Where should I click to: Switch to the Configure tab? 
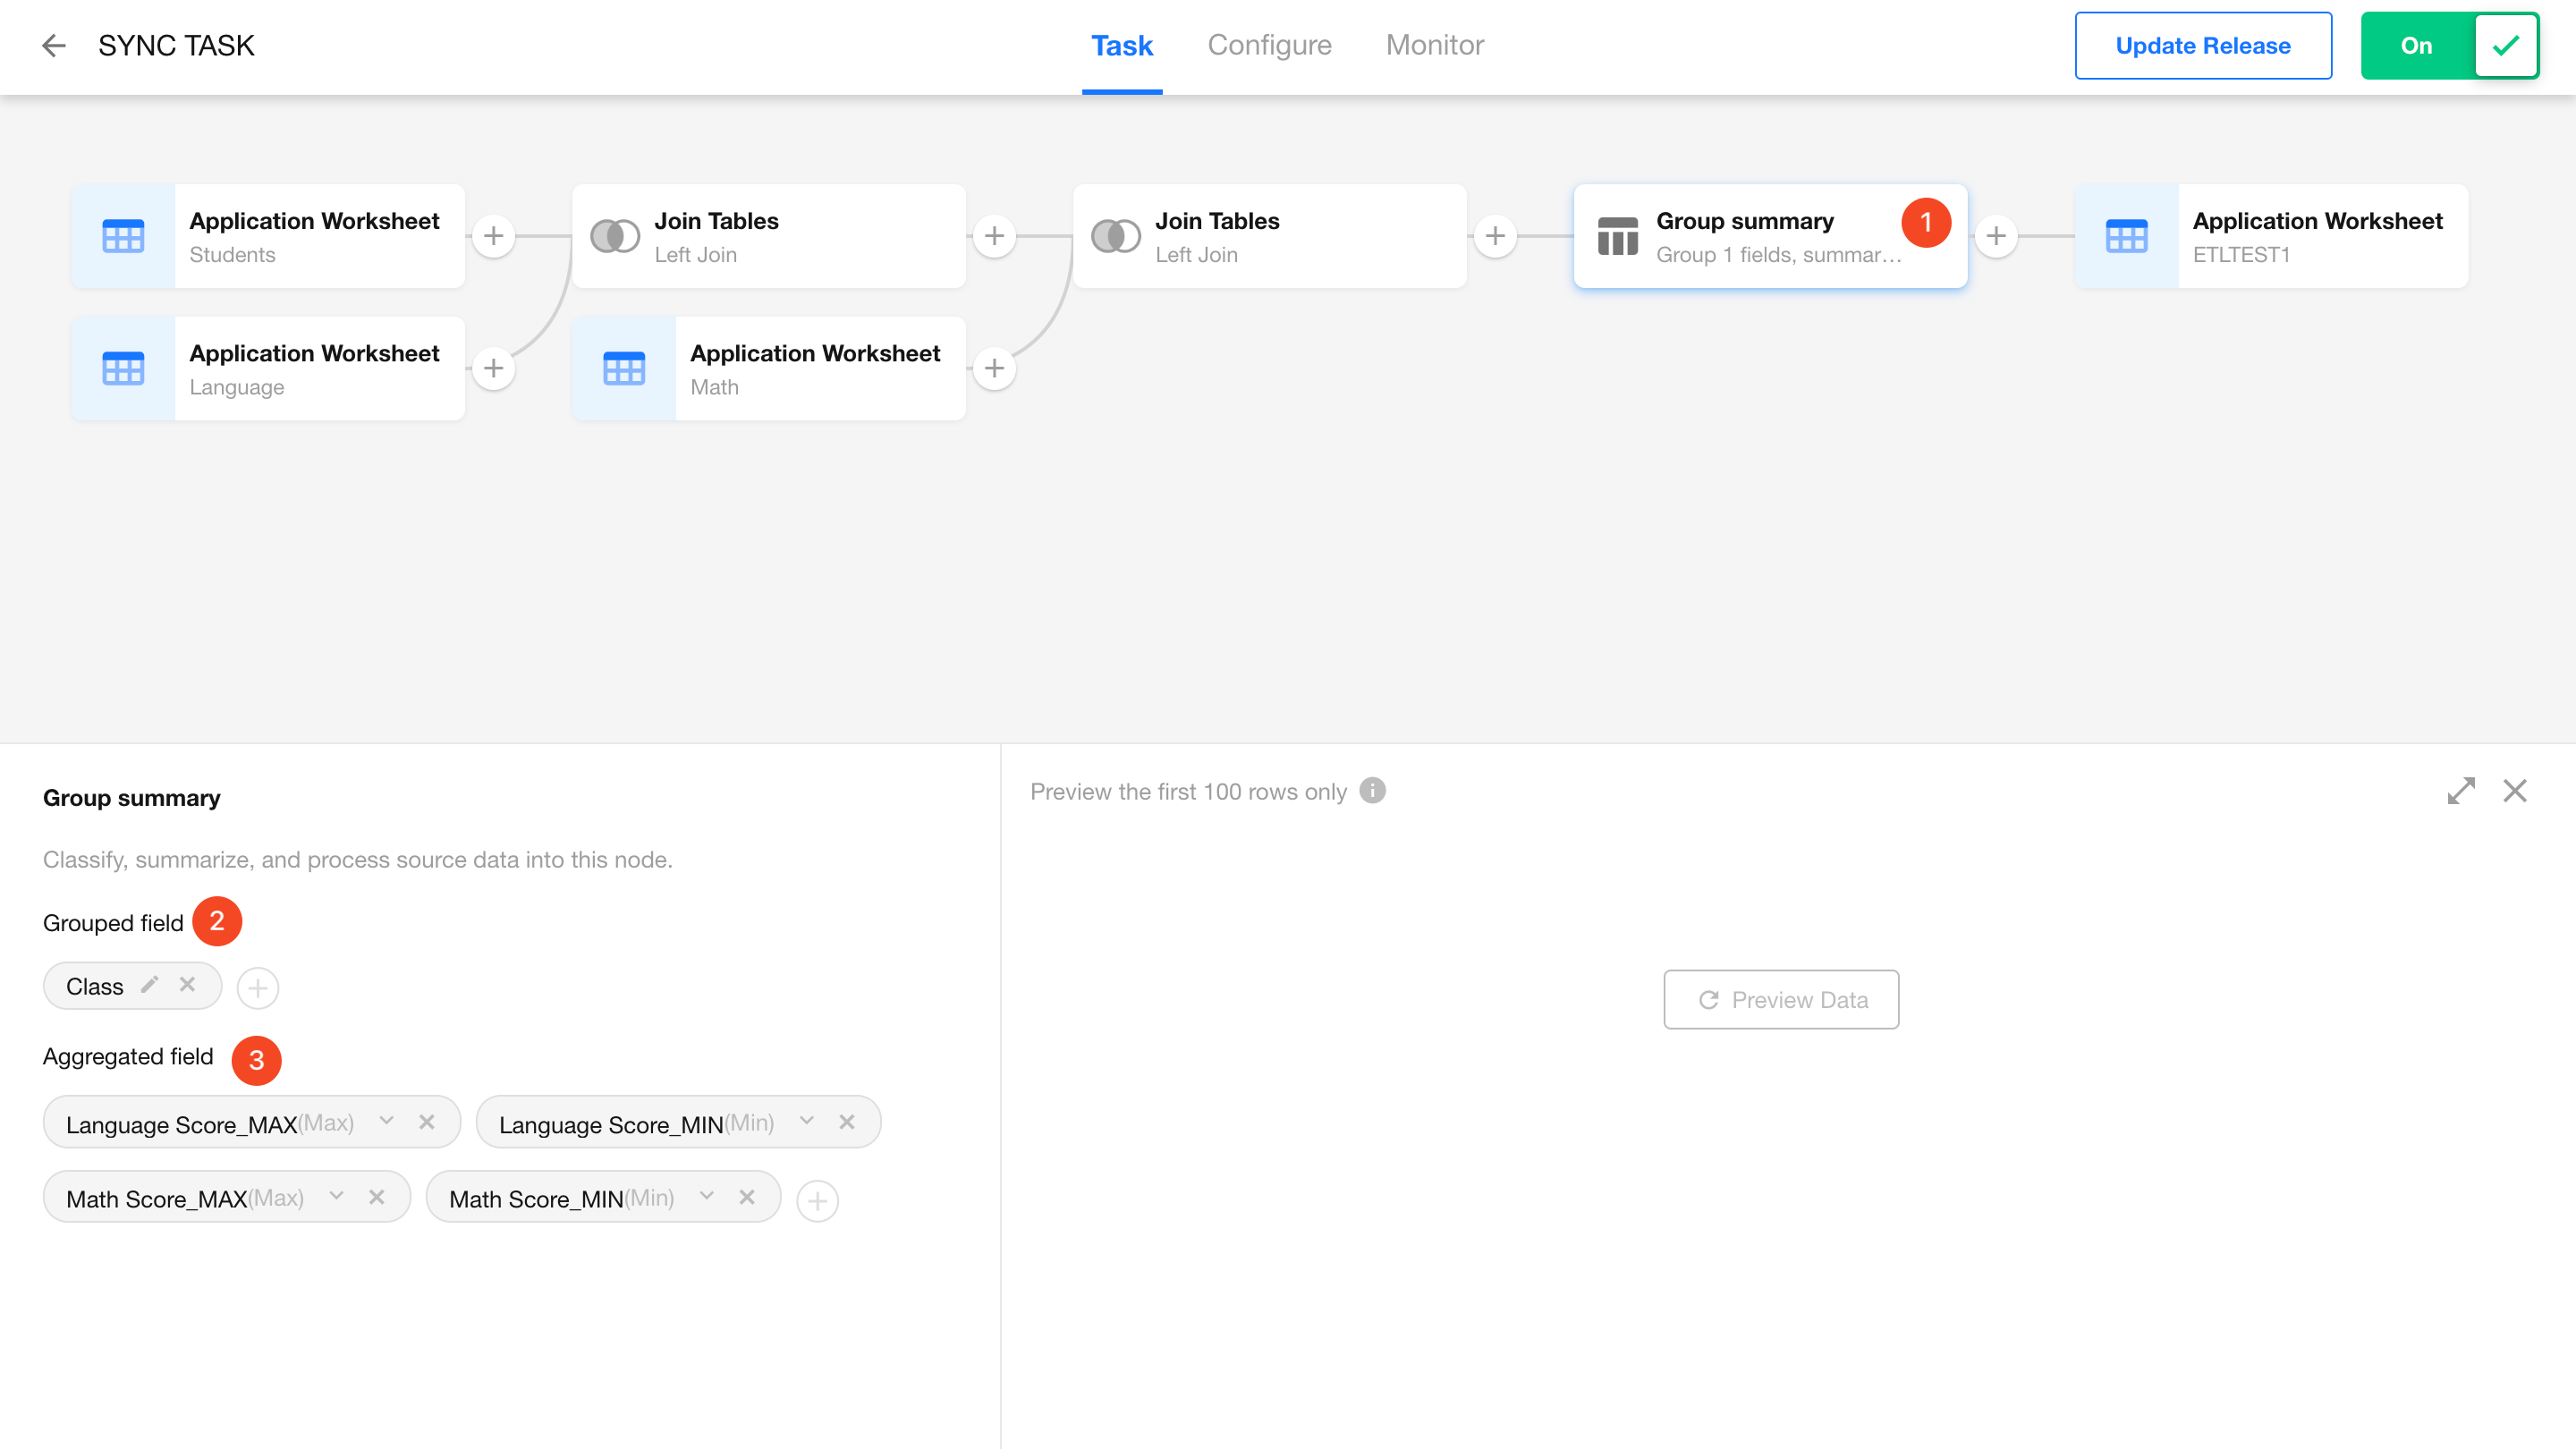tap(1269, 46)
